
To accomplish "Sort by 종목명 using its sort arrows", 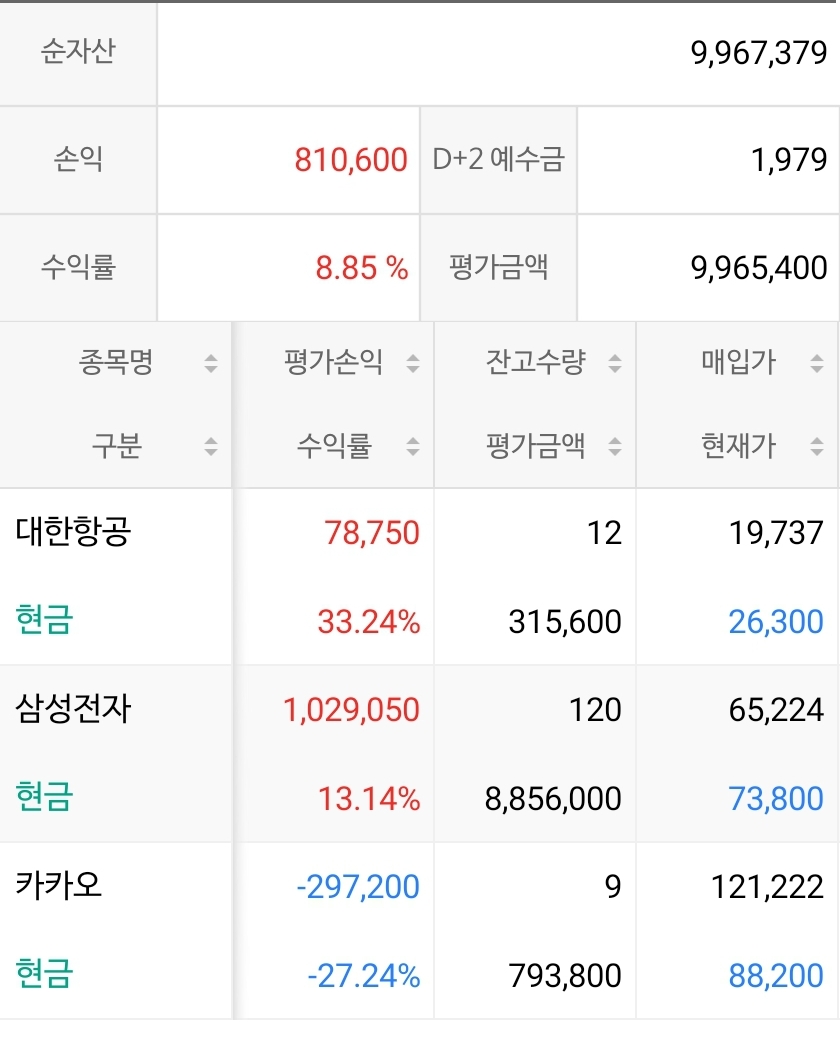I will 210,363.
